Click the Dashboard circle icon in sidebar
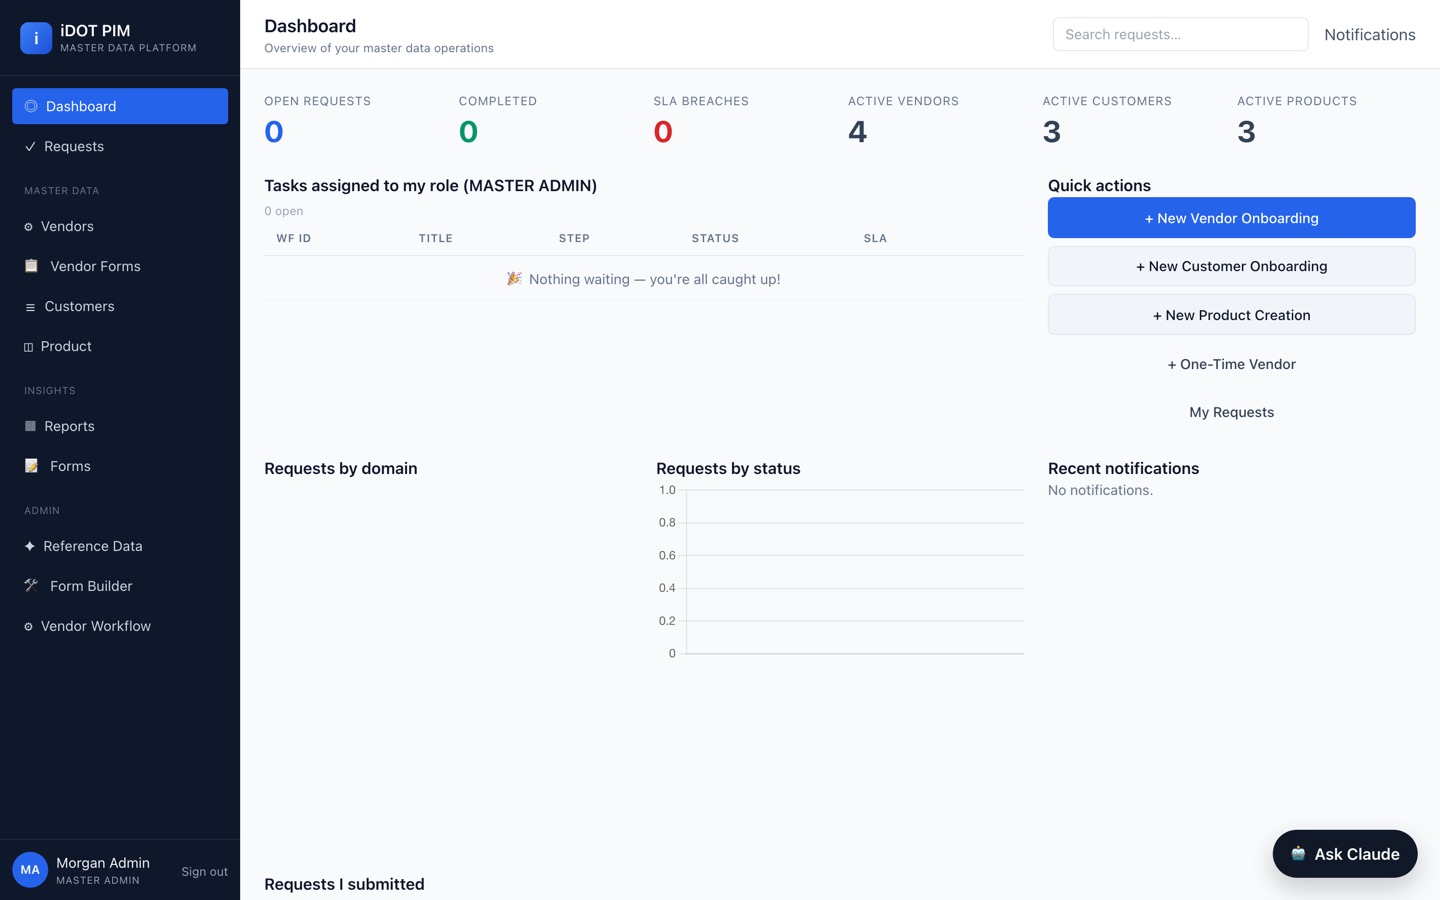The height and width of the screenshot is (900, 1440). [31, 106]
